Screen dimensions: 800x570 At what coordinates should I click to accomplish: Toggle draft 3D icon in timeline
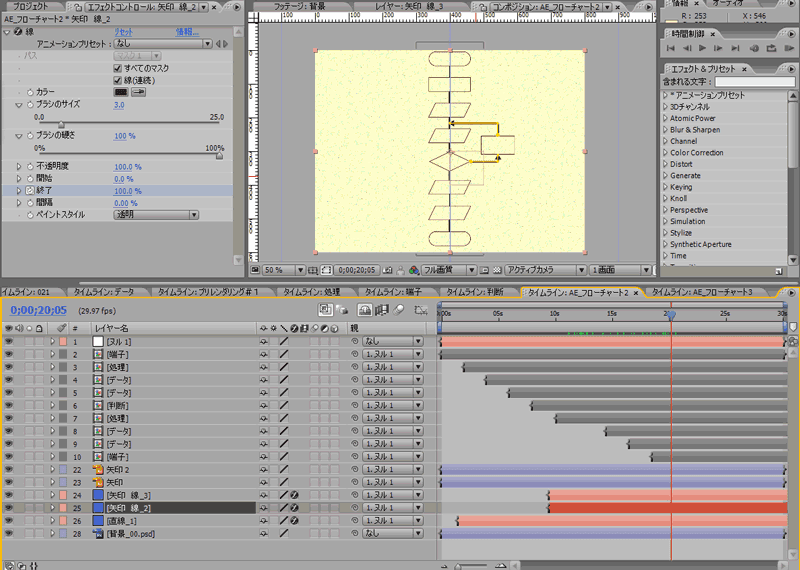(x=342, y=310)
